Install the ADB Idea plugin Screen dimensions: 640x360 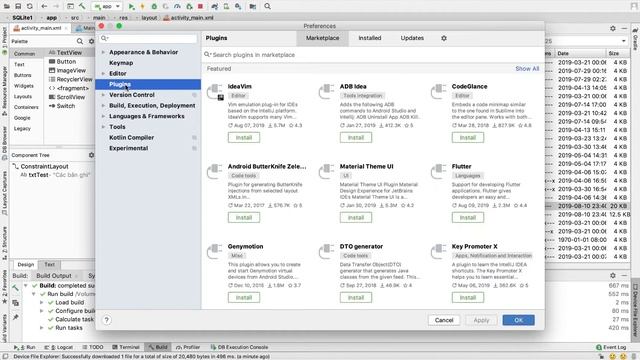point(356,138)
